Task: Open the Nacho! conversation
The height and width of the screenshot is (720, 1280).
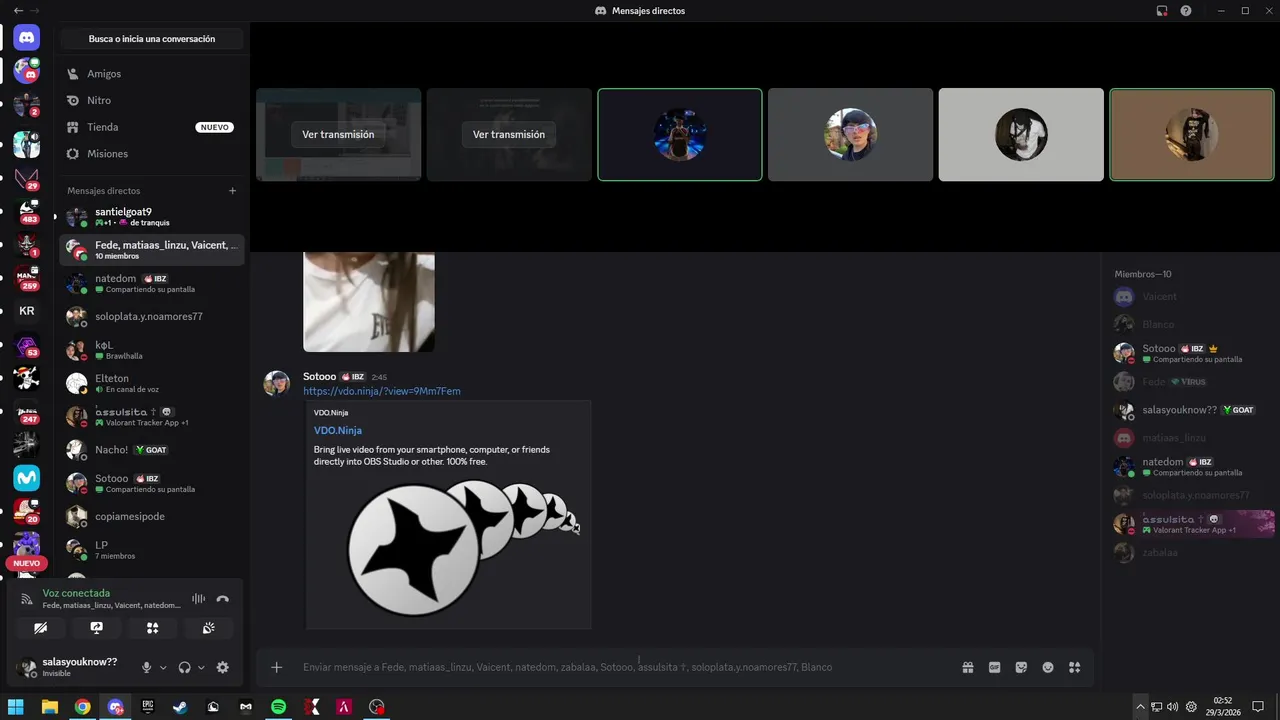Action: click(151, 450)
